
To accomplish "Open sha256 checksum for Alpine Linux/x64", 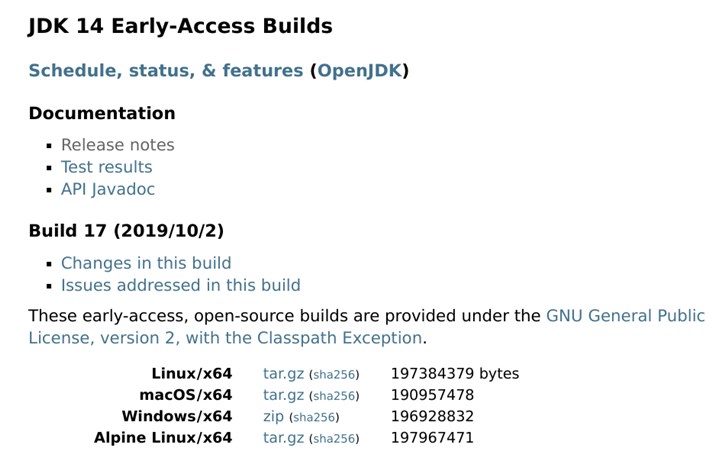I will point(334,438).
